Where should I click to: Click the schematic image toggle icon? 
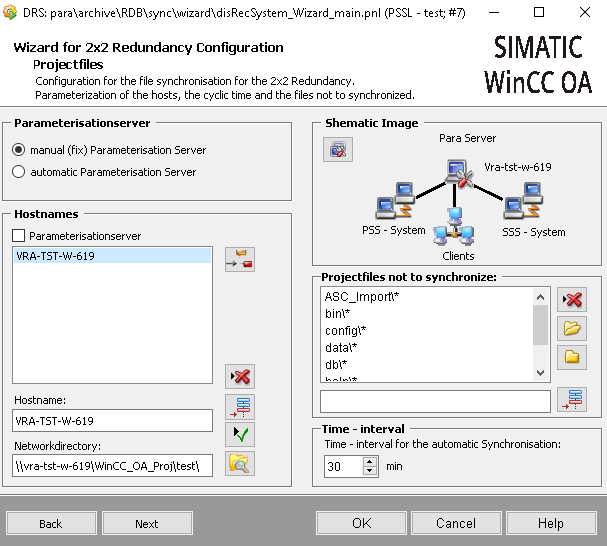(338, 150)
